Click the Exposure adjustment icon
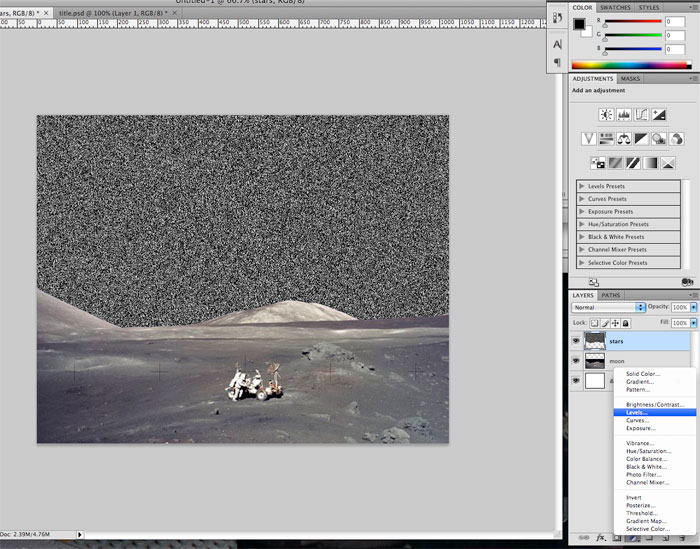 coord(657,115)
